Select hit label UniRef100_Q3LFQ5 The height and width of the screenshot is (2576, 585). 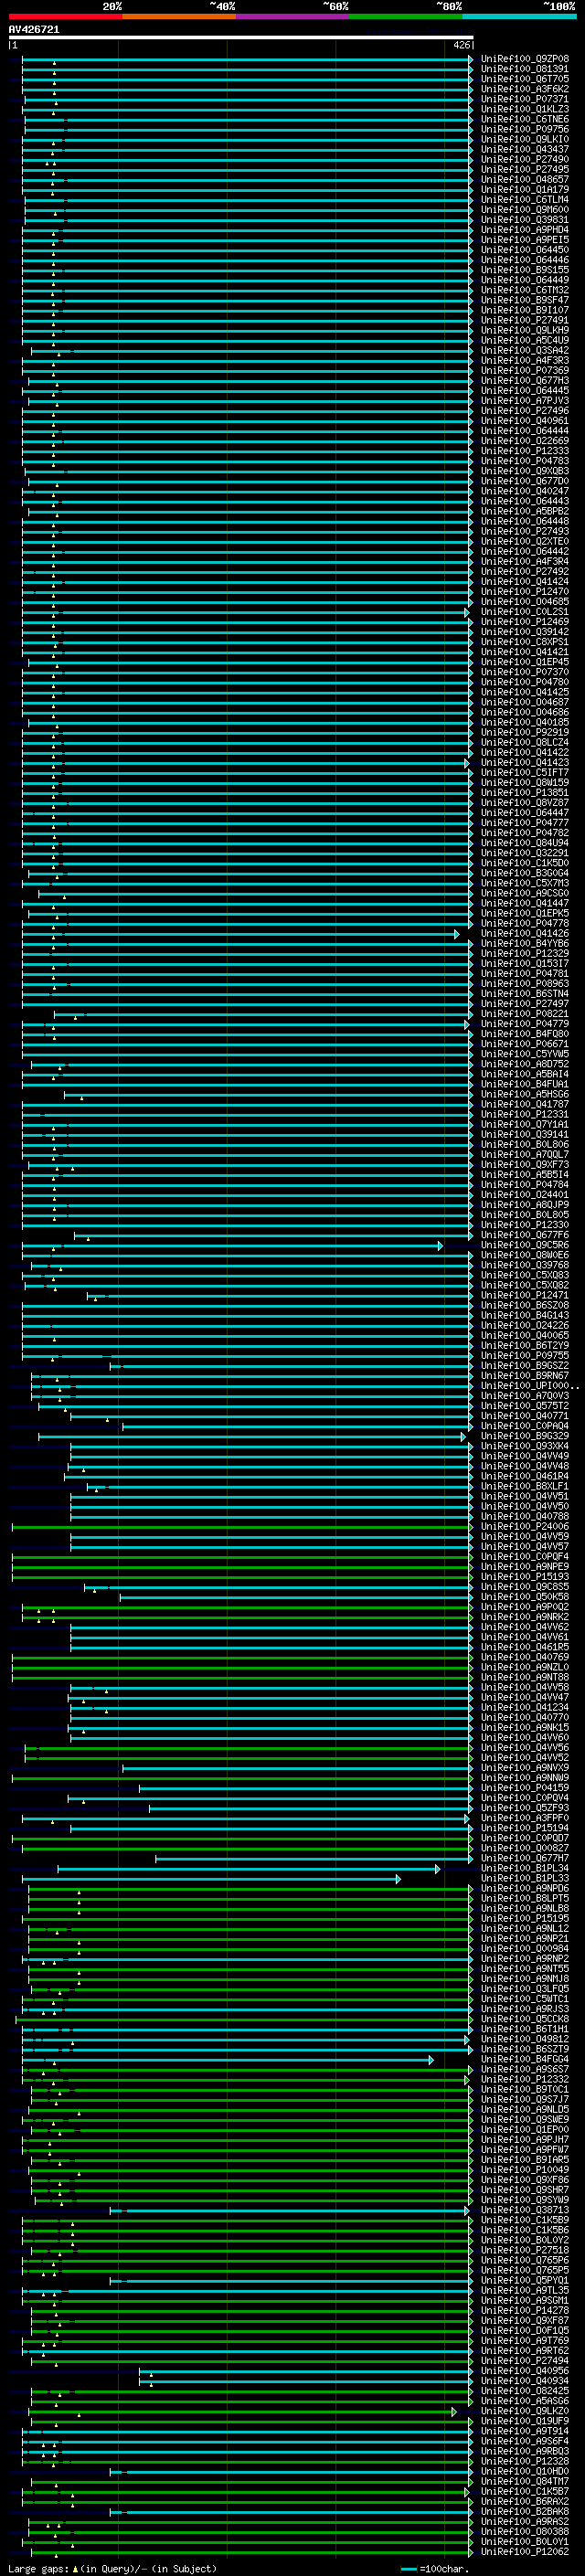pyautogui.click(x=524, y=1988)
